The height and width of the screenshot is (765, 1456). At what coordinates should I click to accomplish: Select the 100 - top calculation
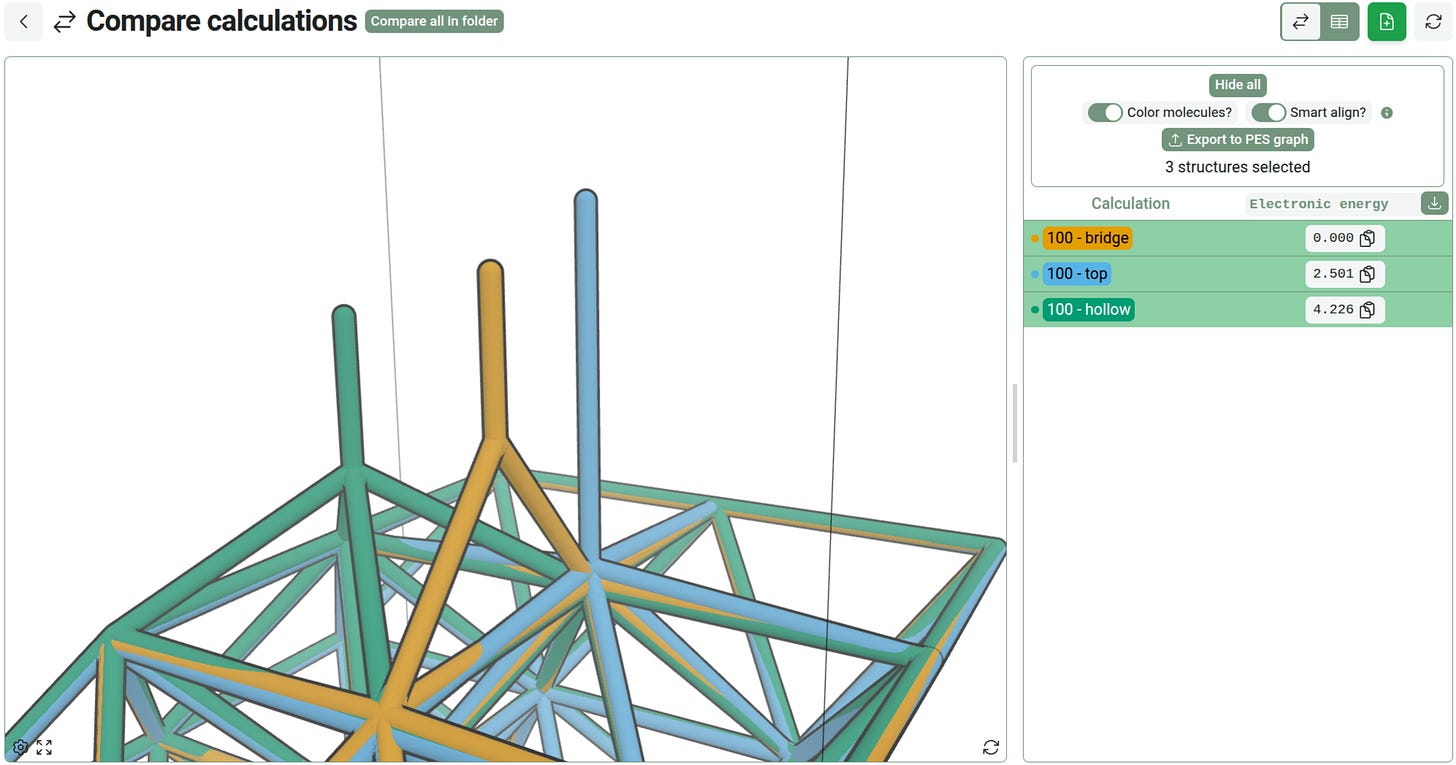[1077, 274]
